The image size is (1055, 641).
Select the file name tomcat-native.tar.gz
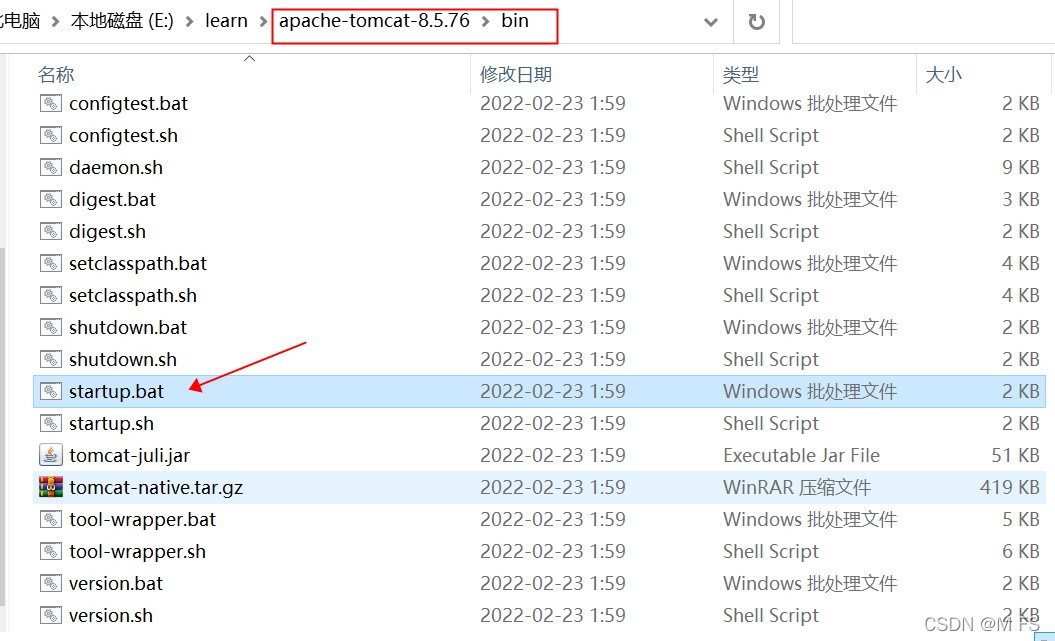tap(156, 488)
